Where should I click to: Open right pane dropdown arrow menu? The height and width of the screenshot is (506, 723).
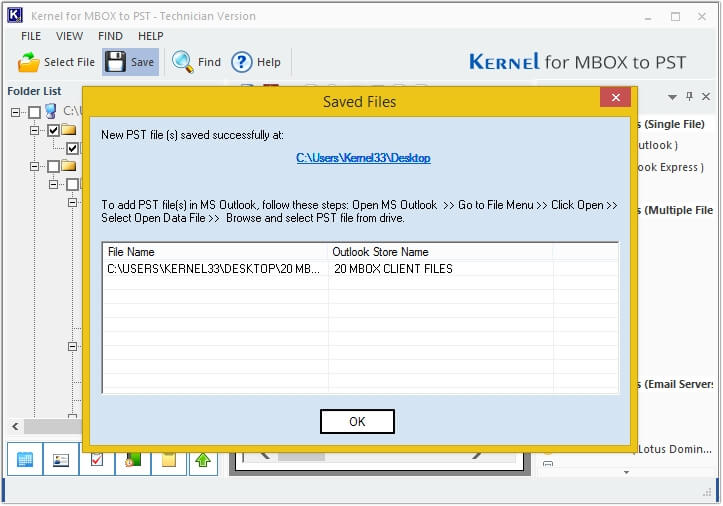tap(672, 97)
